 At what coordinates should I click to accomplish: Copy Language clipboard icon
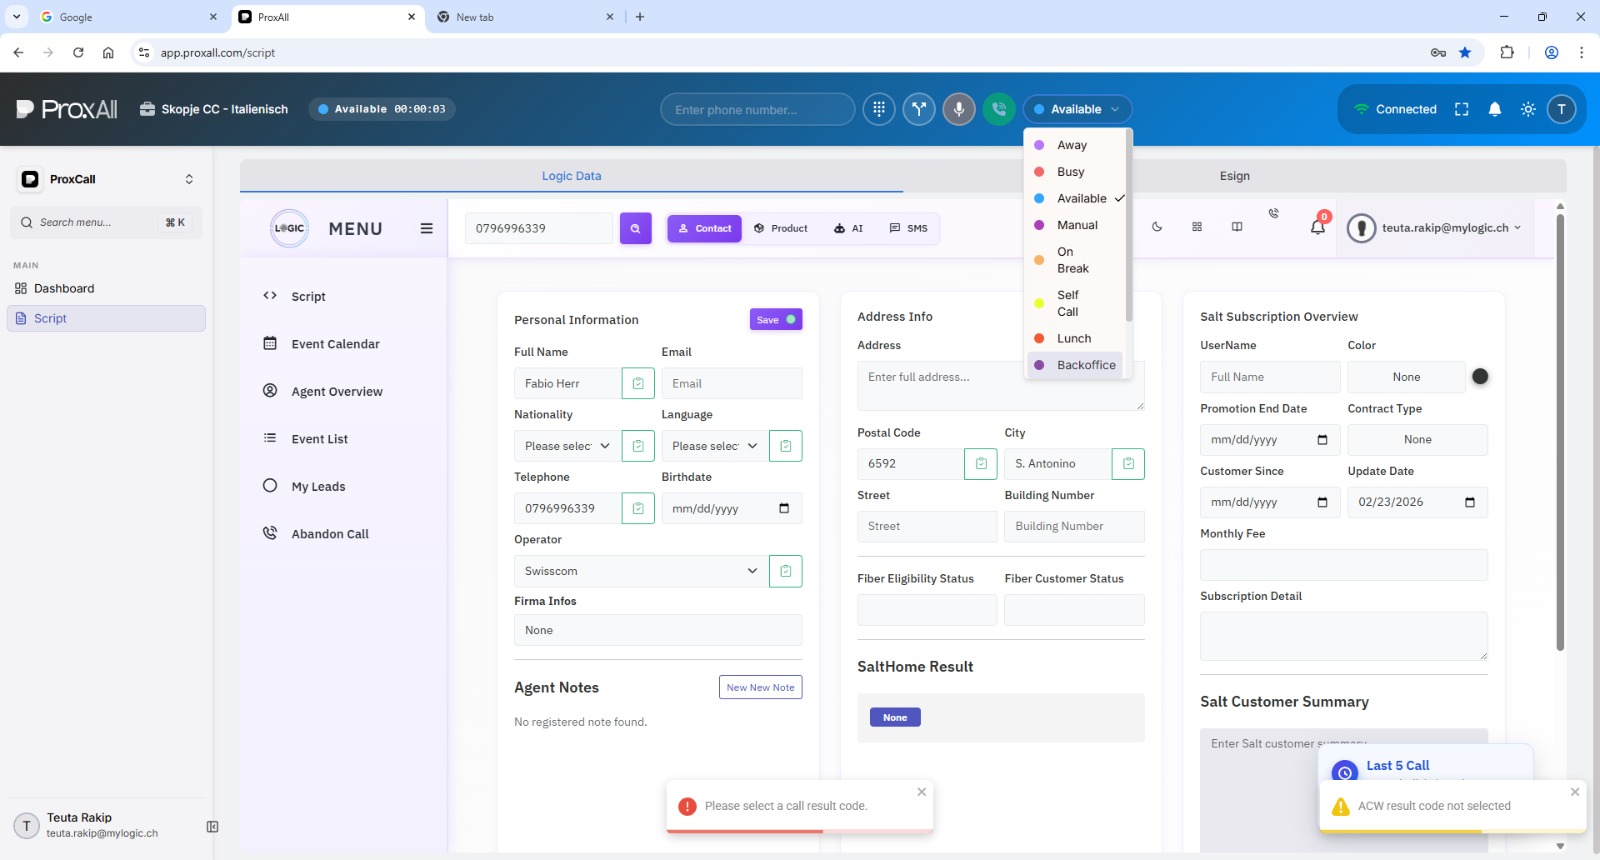786,446
